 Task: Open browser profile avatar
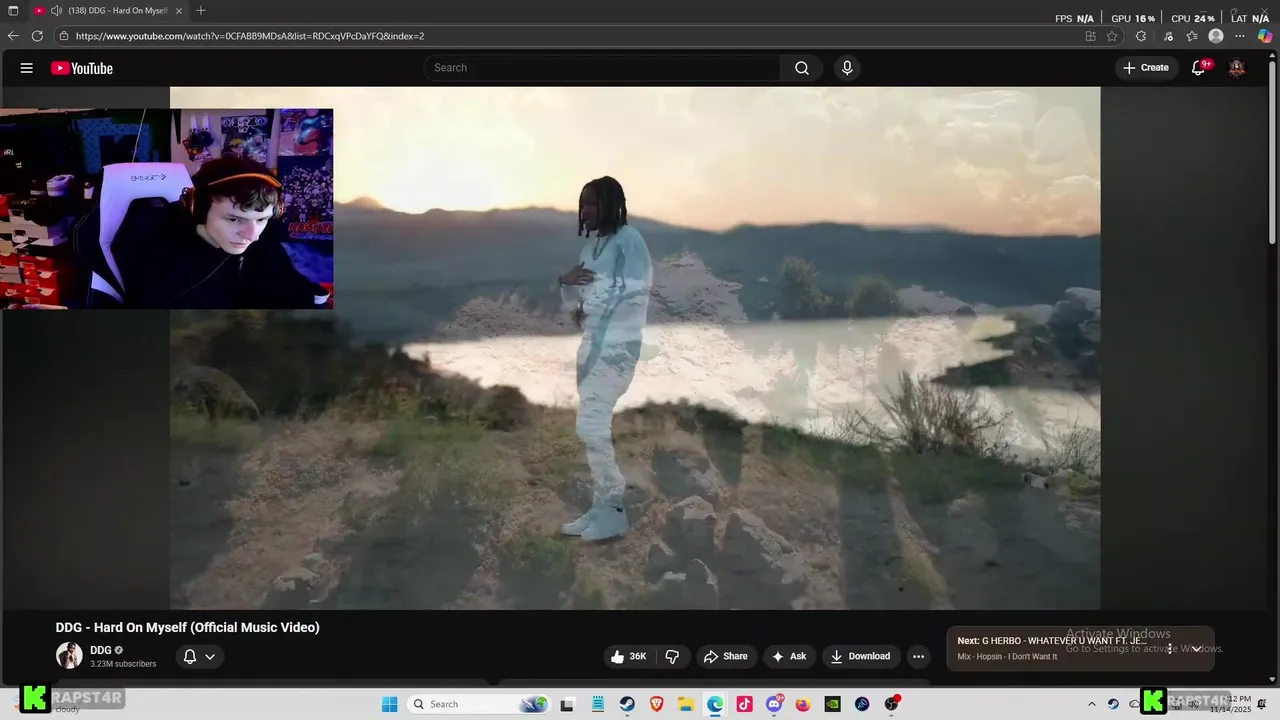pos(1216,36)
